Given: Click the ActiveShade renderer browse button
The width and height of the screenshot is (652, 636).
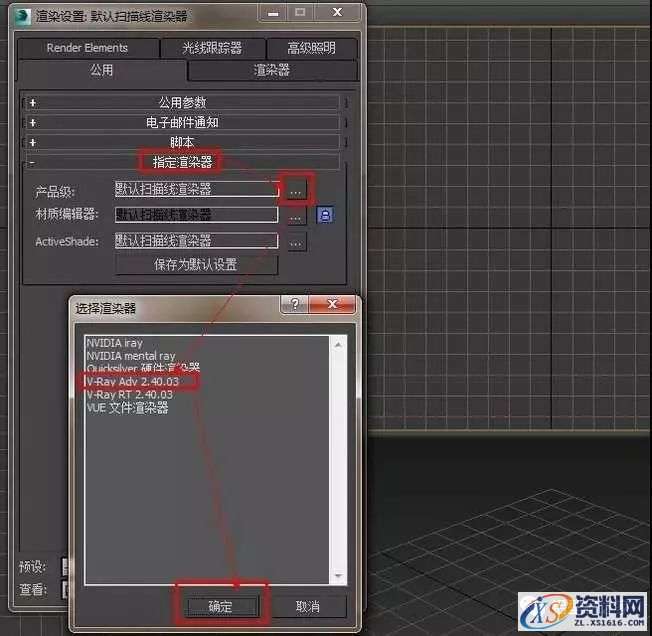Looking at the screenshot, I should (296, 242).
